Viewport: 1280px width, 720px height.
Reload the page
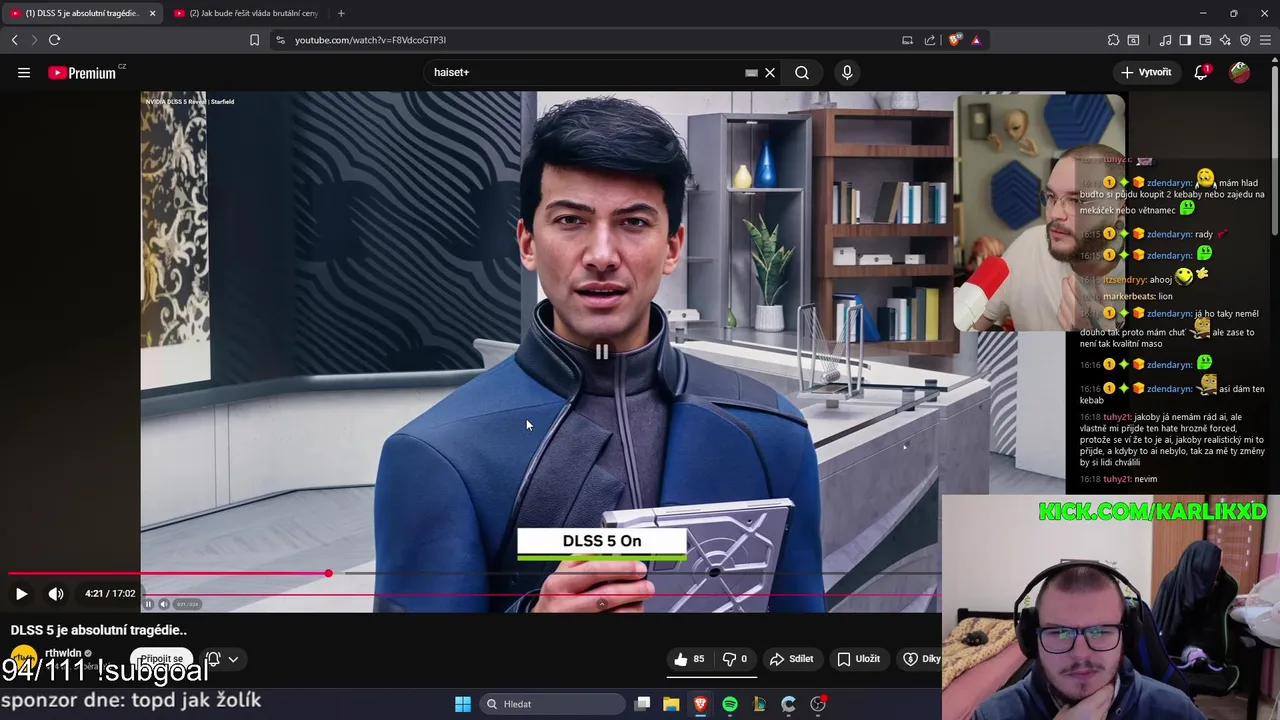pyautogui.click(x=54, y=40)
